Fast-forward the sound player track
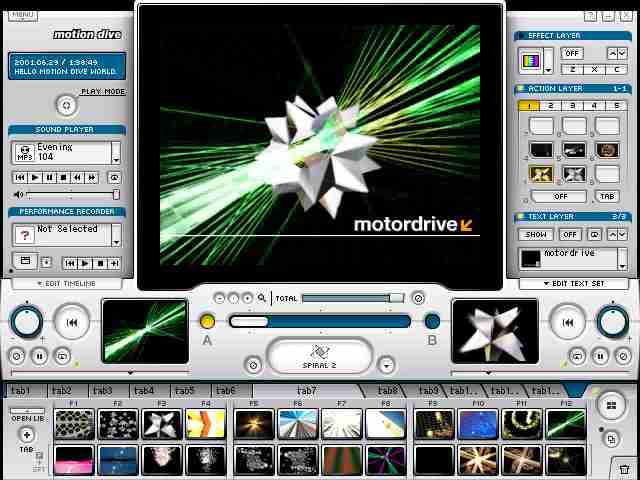The width and height of the screenshot is (640, 480). pyautogui.click(x=91, y=178)
